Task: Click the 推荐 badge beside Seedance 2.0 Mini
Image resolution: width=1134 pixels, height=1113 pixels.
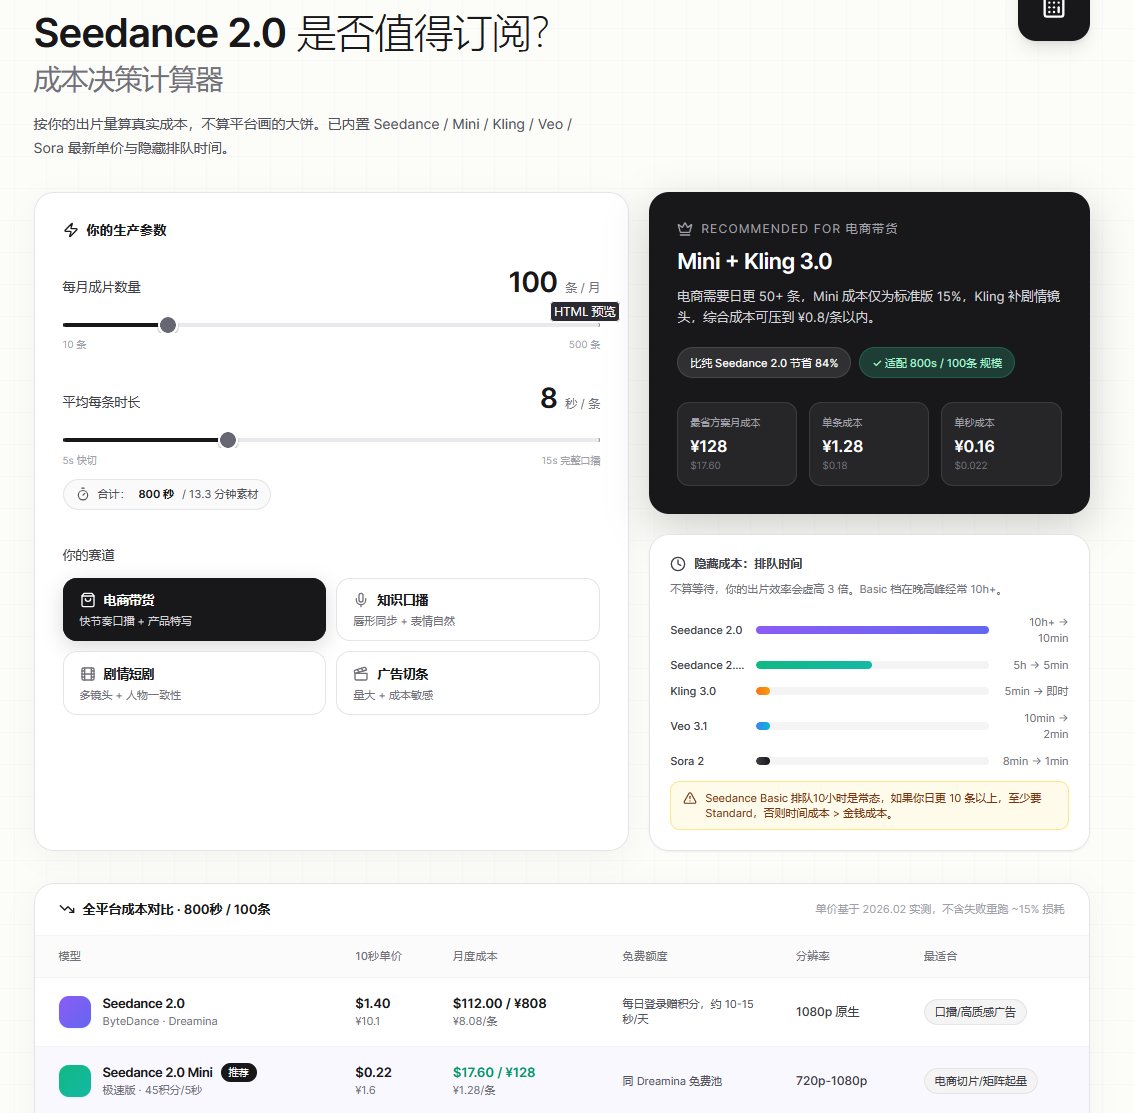Action: 239,1072
